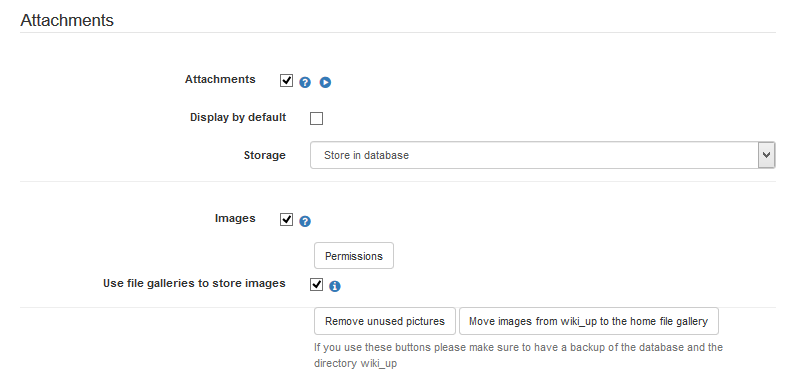Open the Storage dropdown
This screenshot has width=789, height=382.
tap(542, 155)
